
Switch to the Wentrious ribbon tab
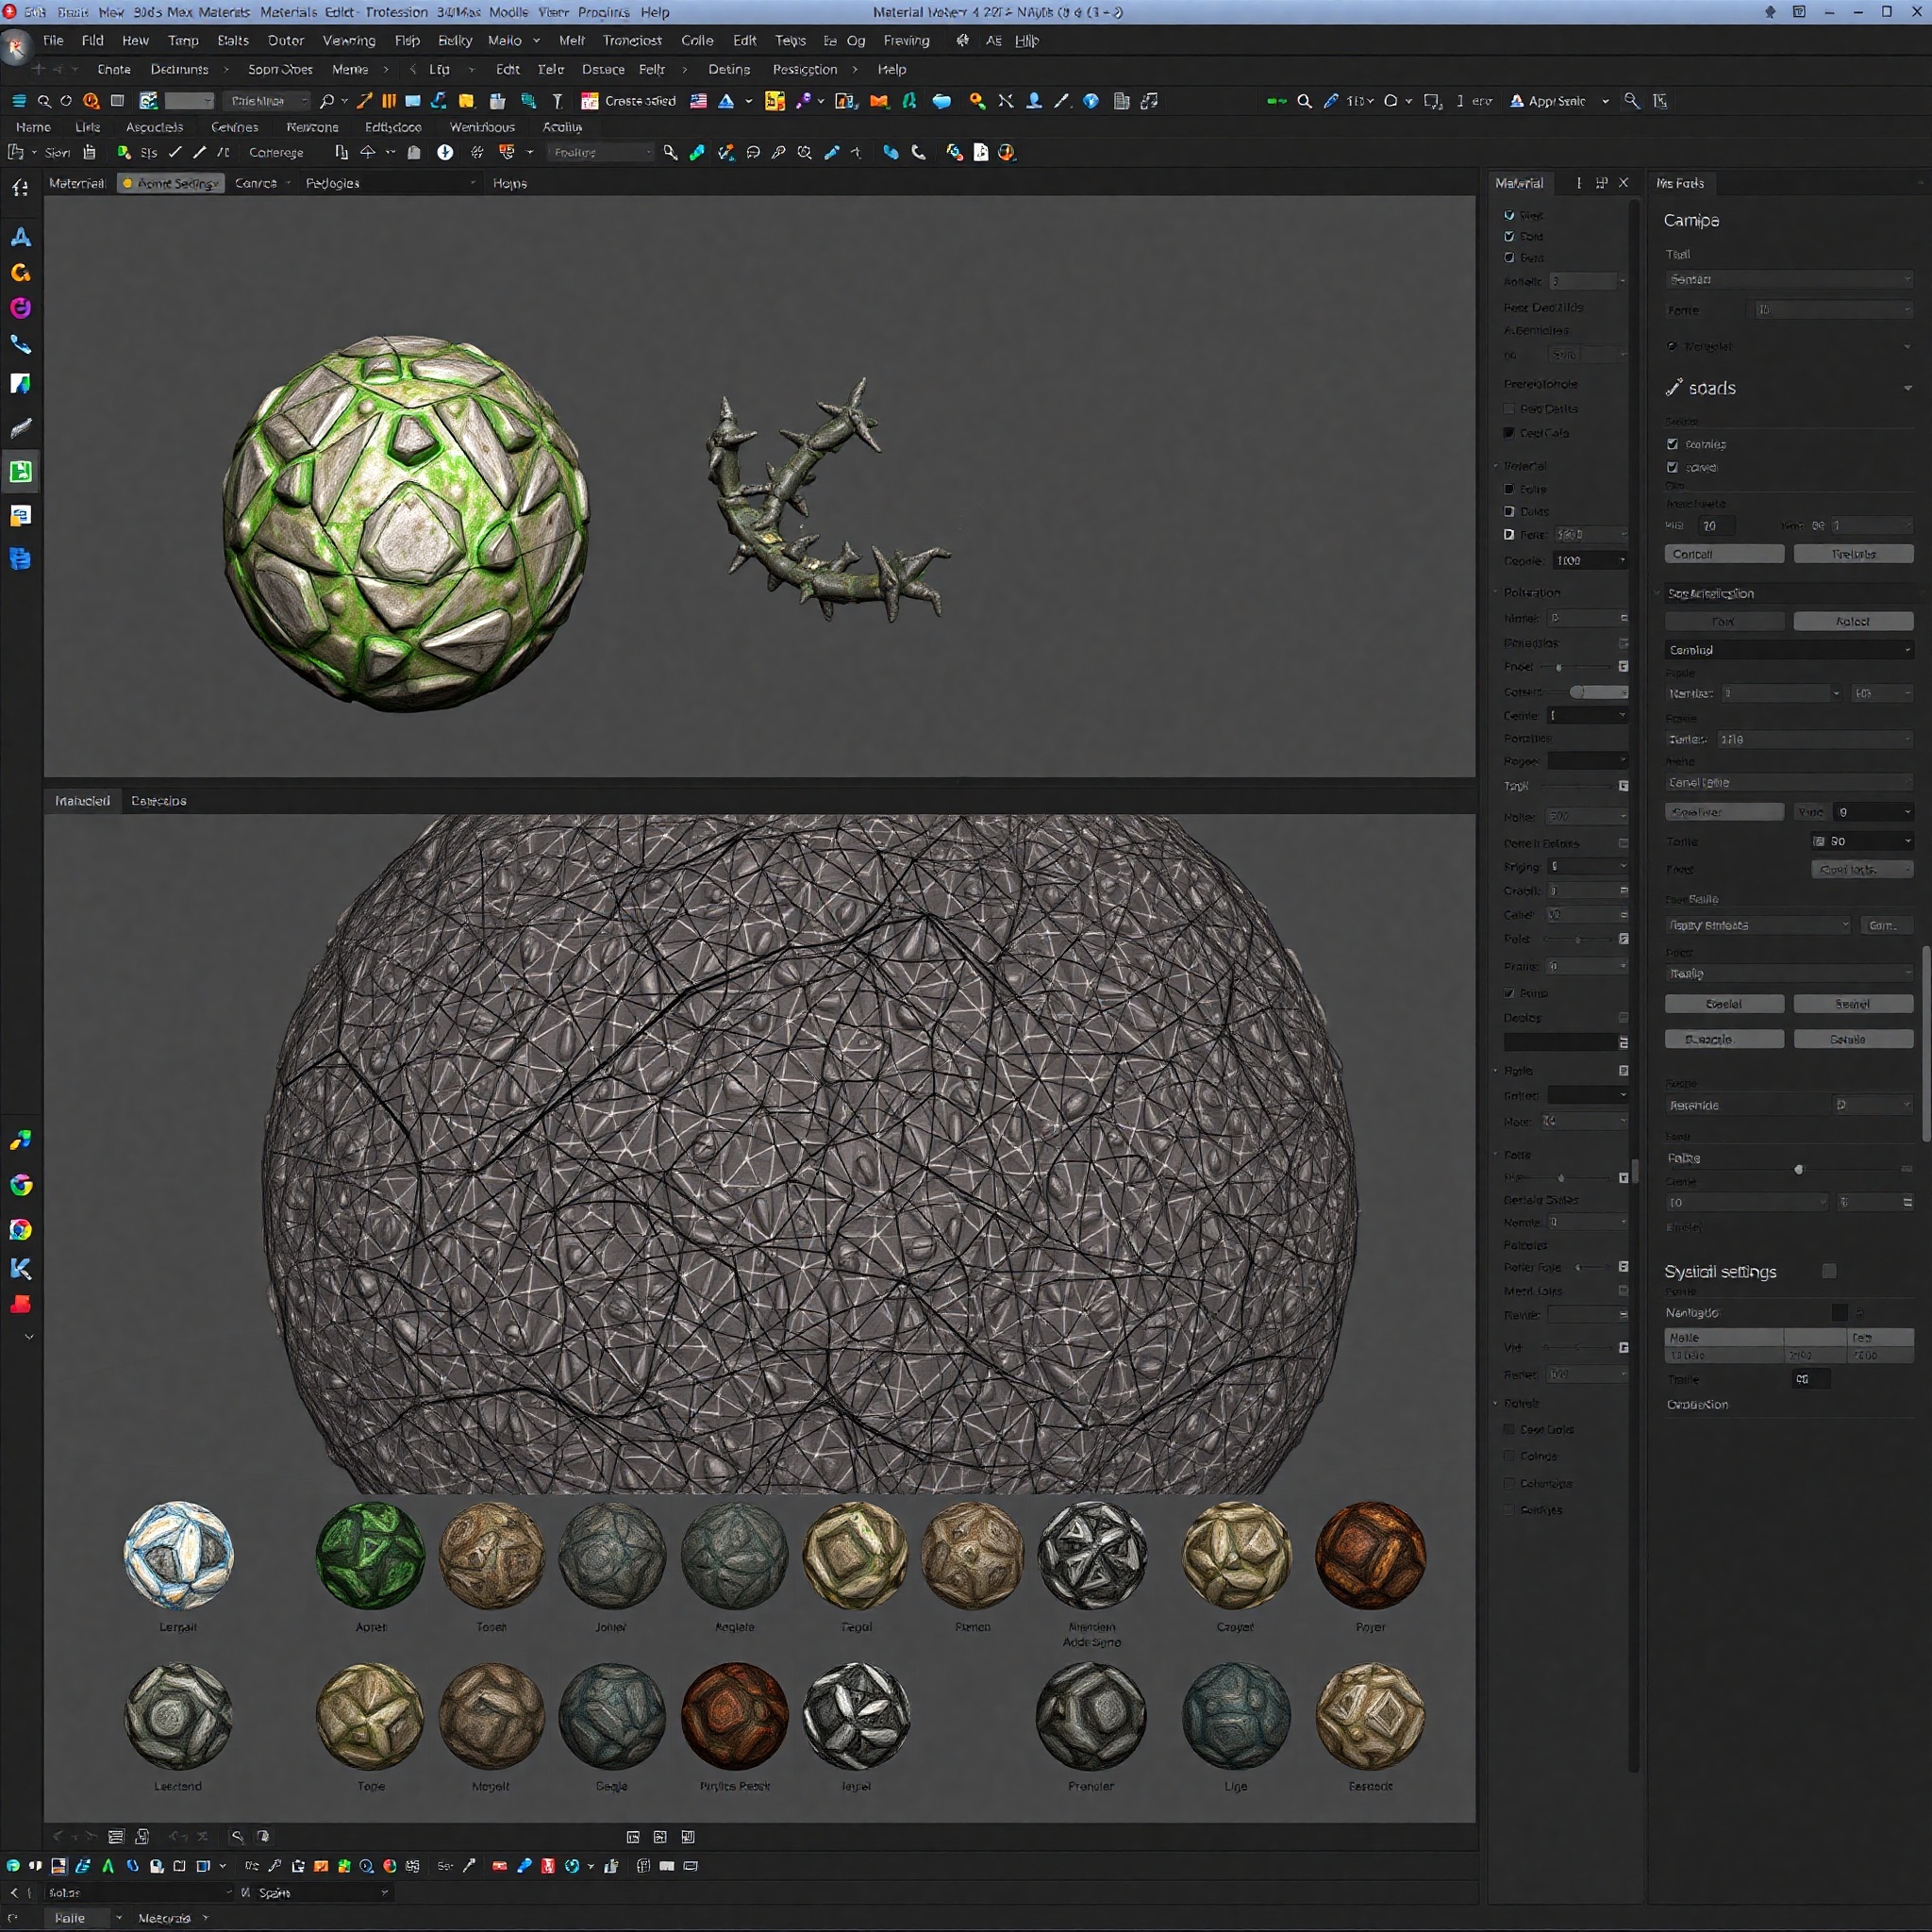coord(483,127)
